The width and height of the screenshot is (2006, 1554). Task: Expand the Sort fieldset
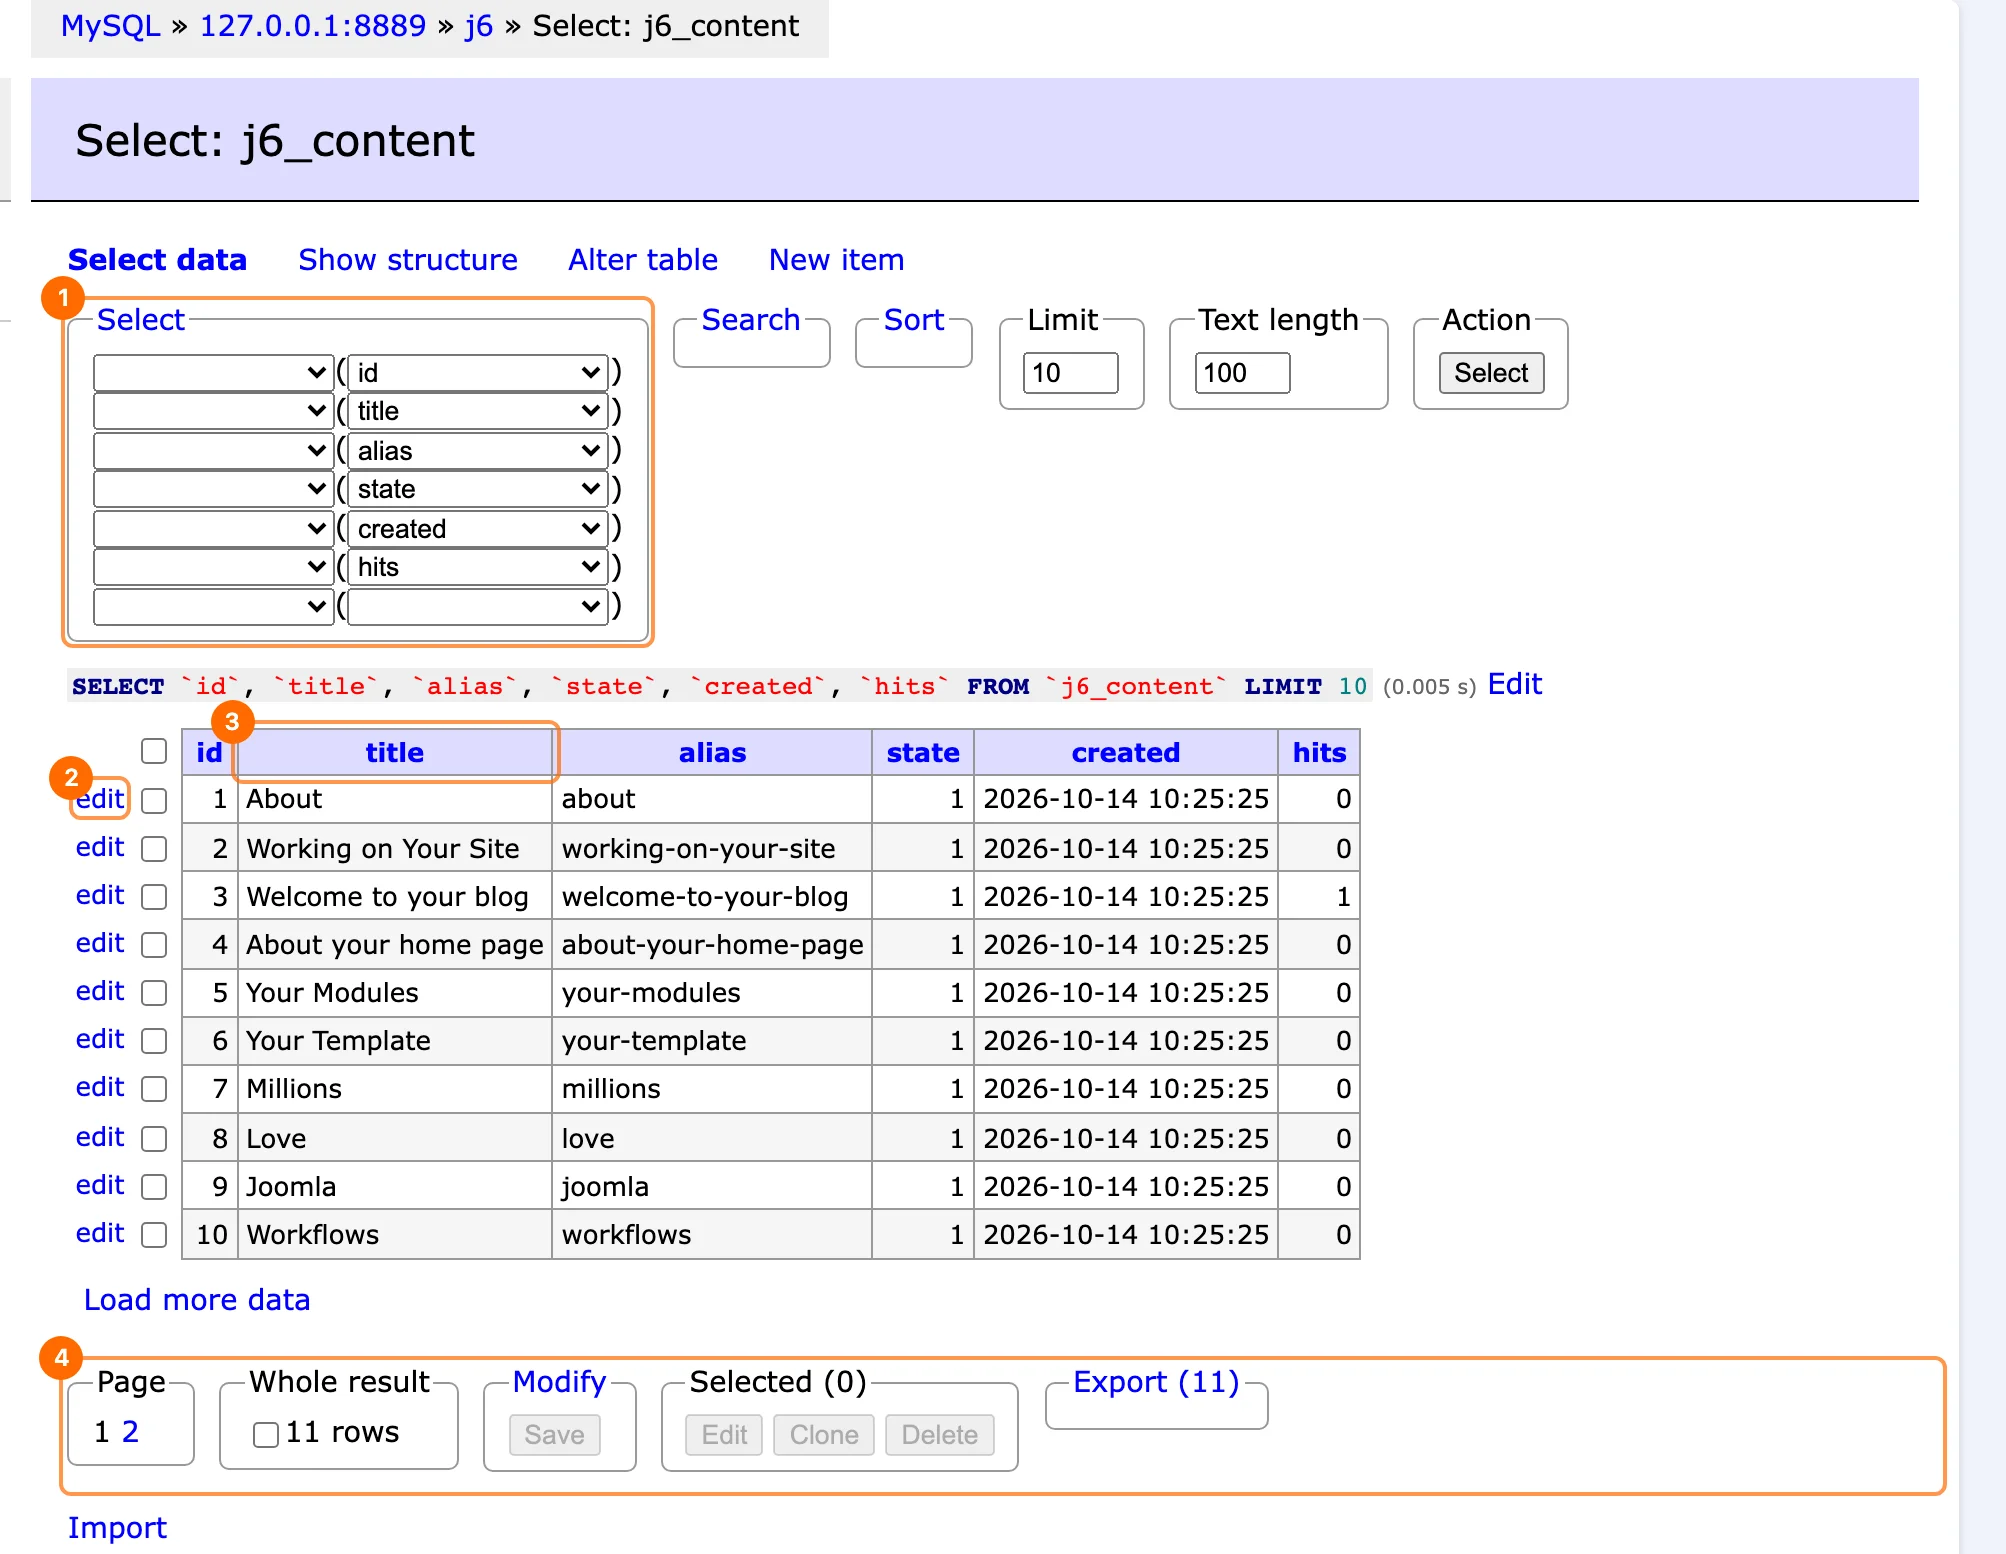click(x=914, y=320)
